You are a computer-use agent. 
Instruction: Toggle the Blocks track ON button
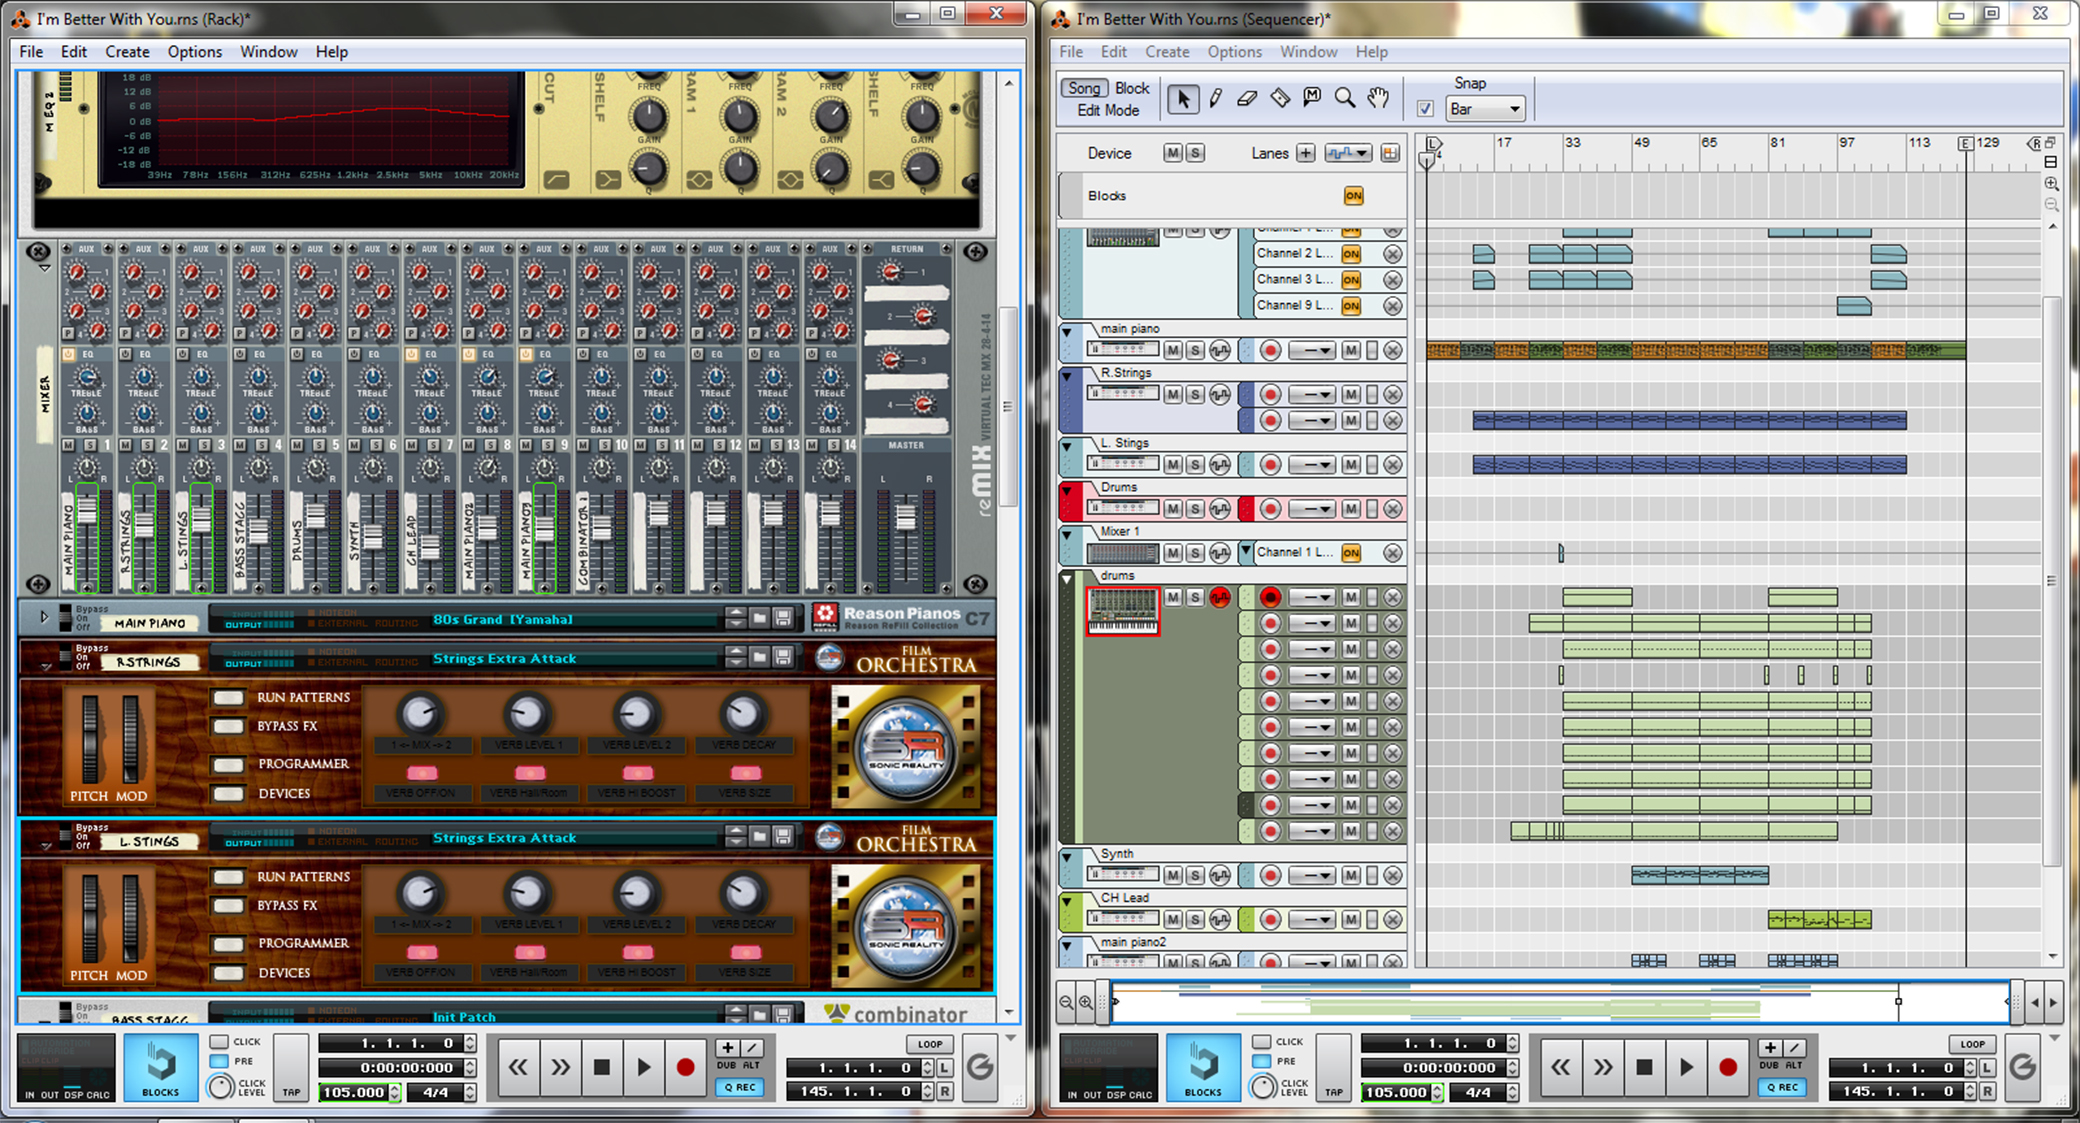click(1353, 196)
